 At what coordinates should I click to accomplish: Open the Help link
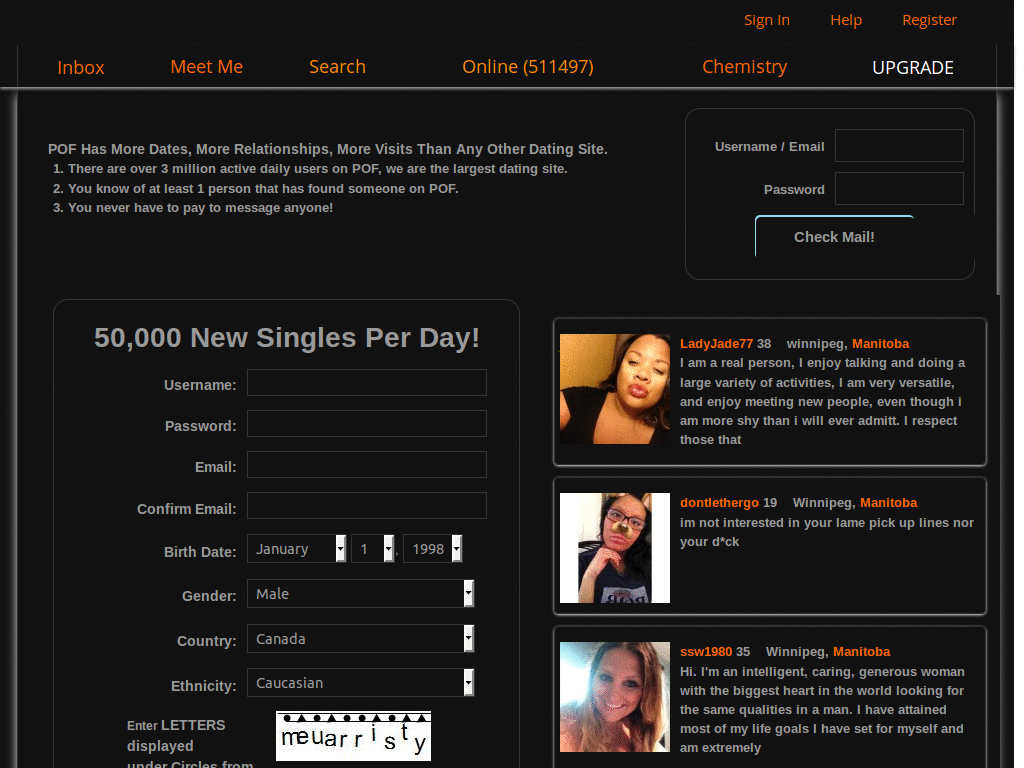pos(845,19)
